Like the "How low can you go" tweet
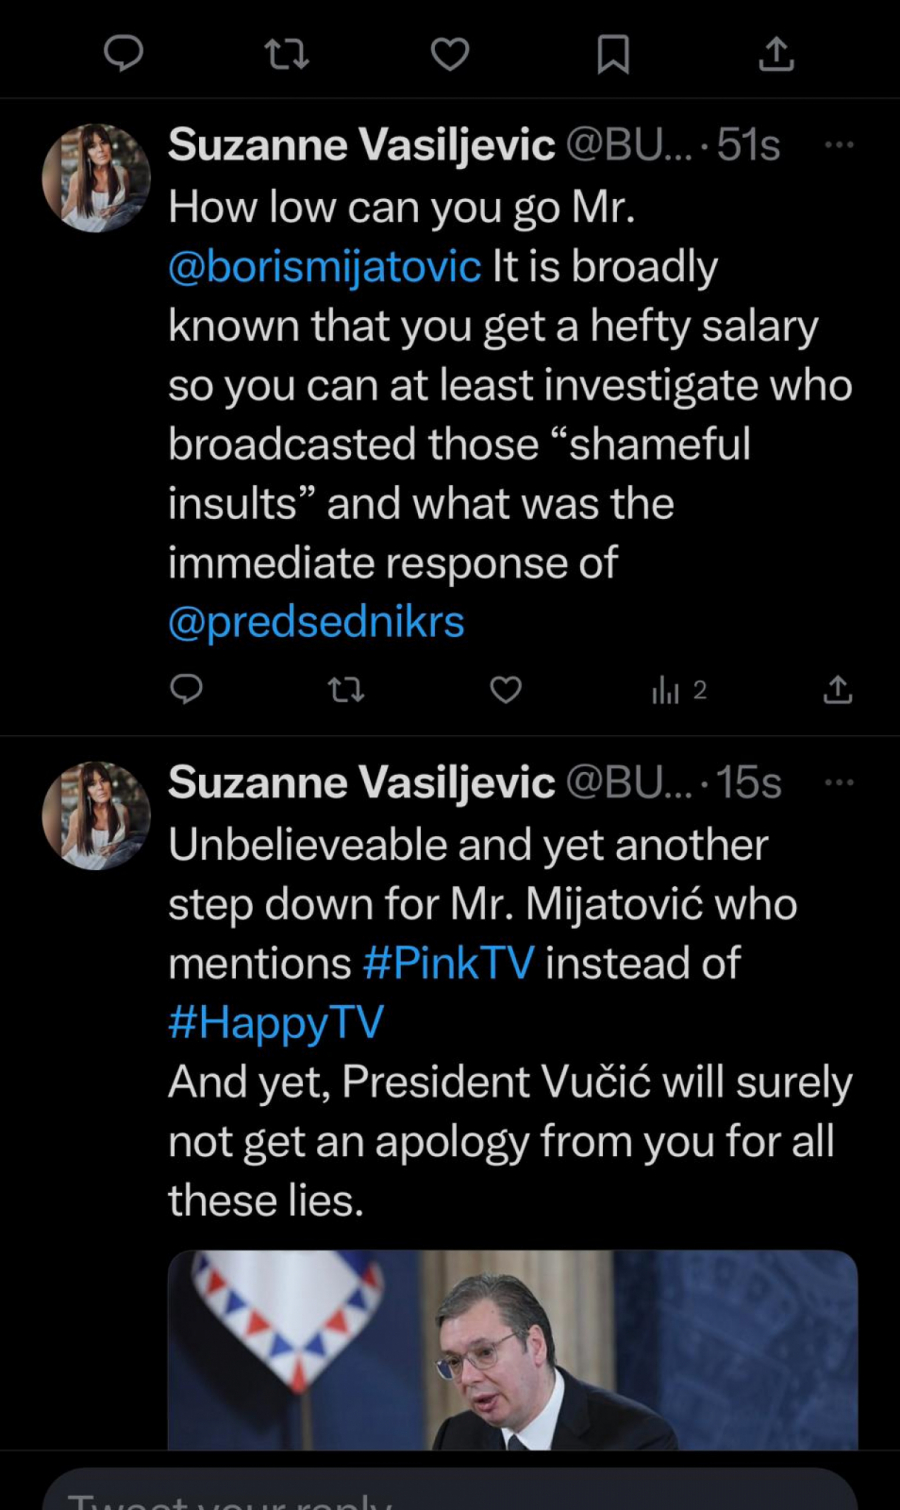 pos(506,689)
